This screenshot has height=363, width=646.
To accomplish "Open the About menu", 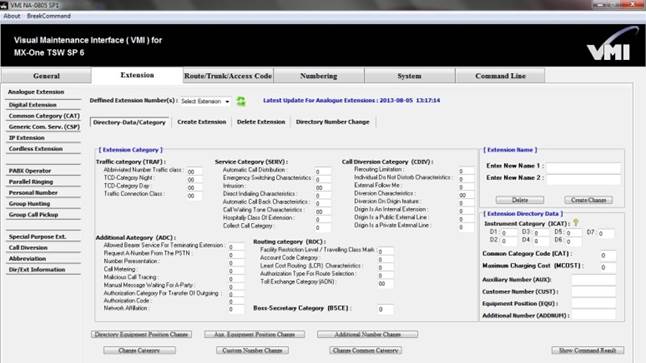I will 12,16.
